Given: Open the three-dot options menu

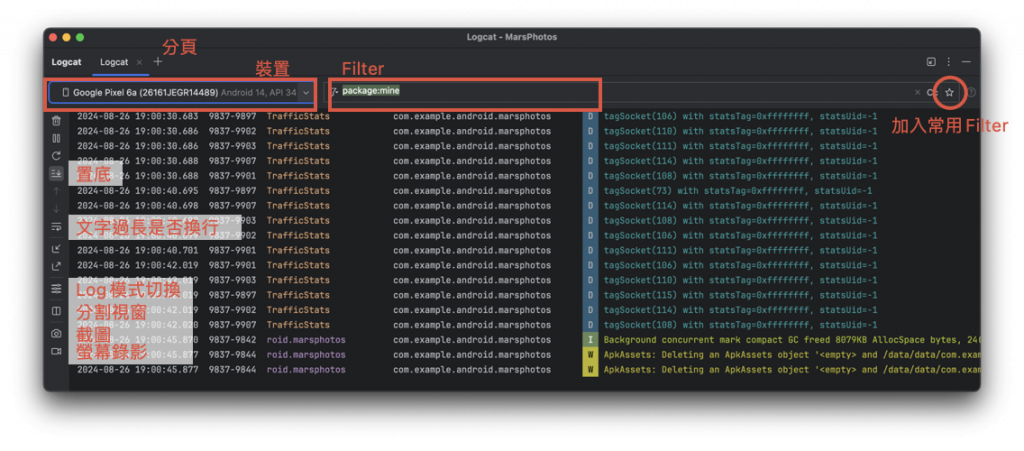Looking at the screenshot, I should [949, 62].
